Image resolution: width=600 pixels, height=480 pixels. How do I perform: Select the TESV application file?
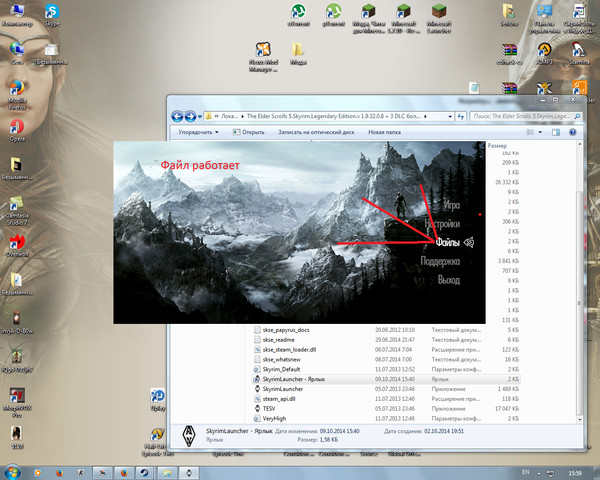(x=269, y=409)
